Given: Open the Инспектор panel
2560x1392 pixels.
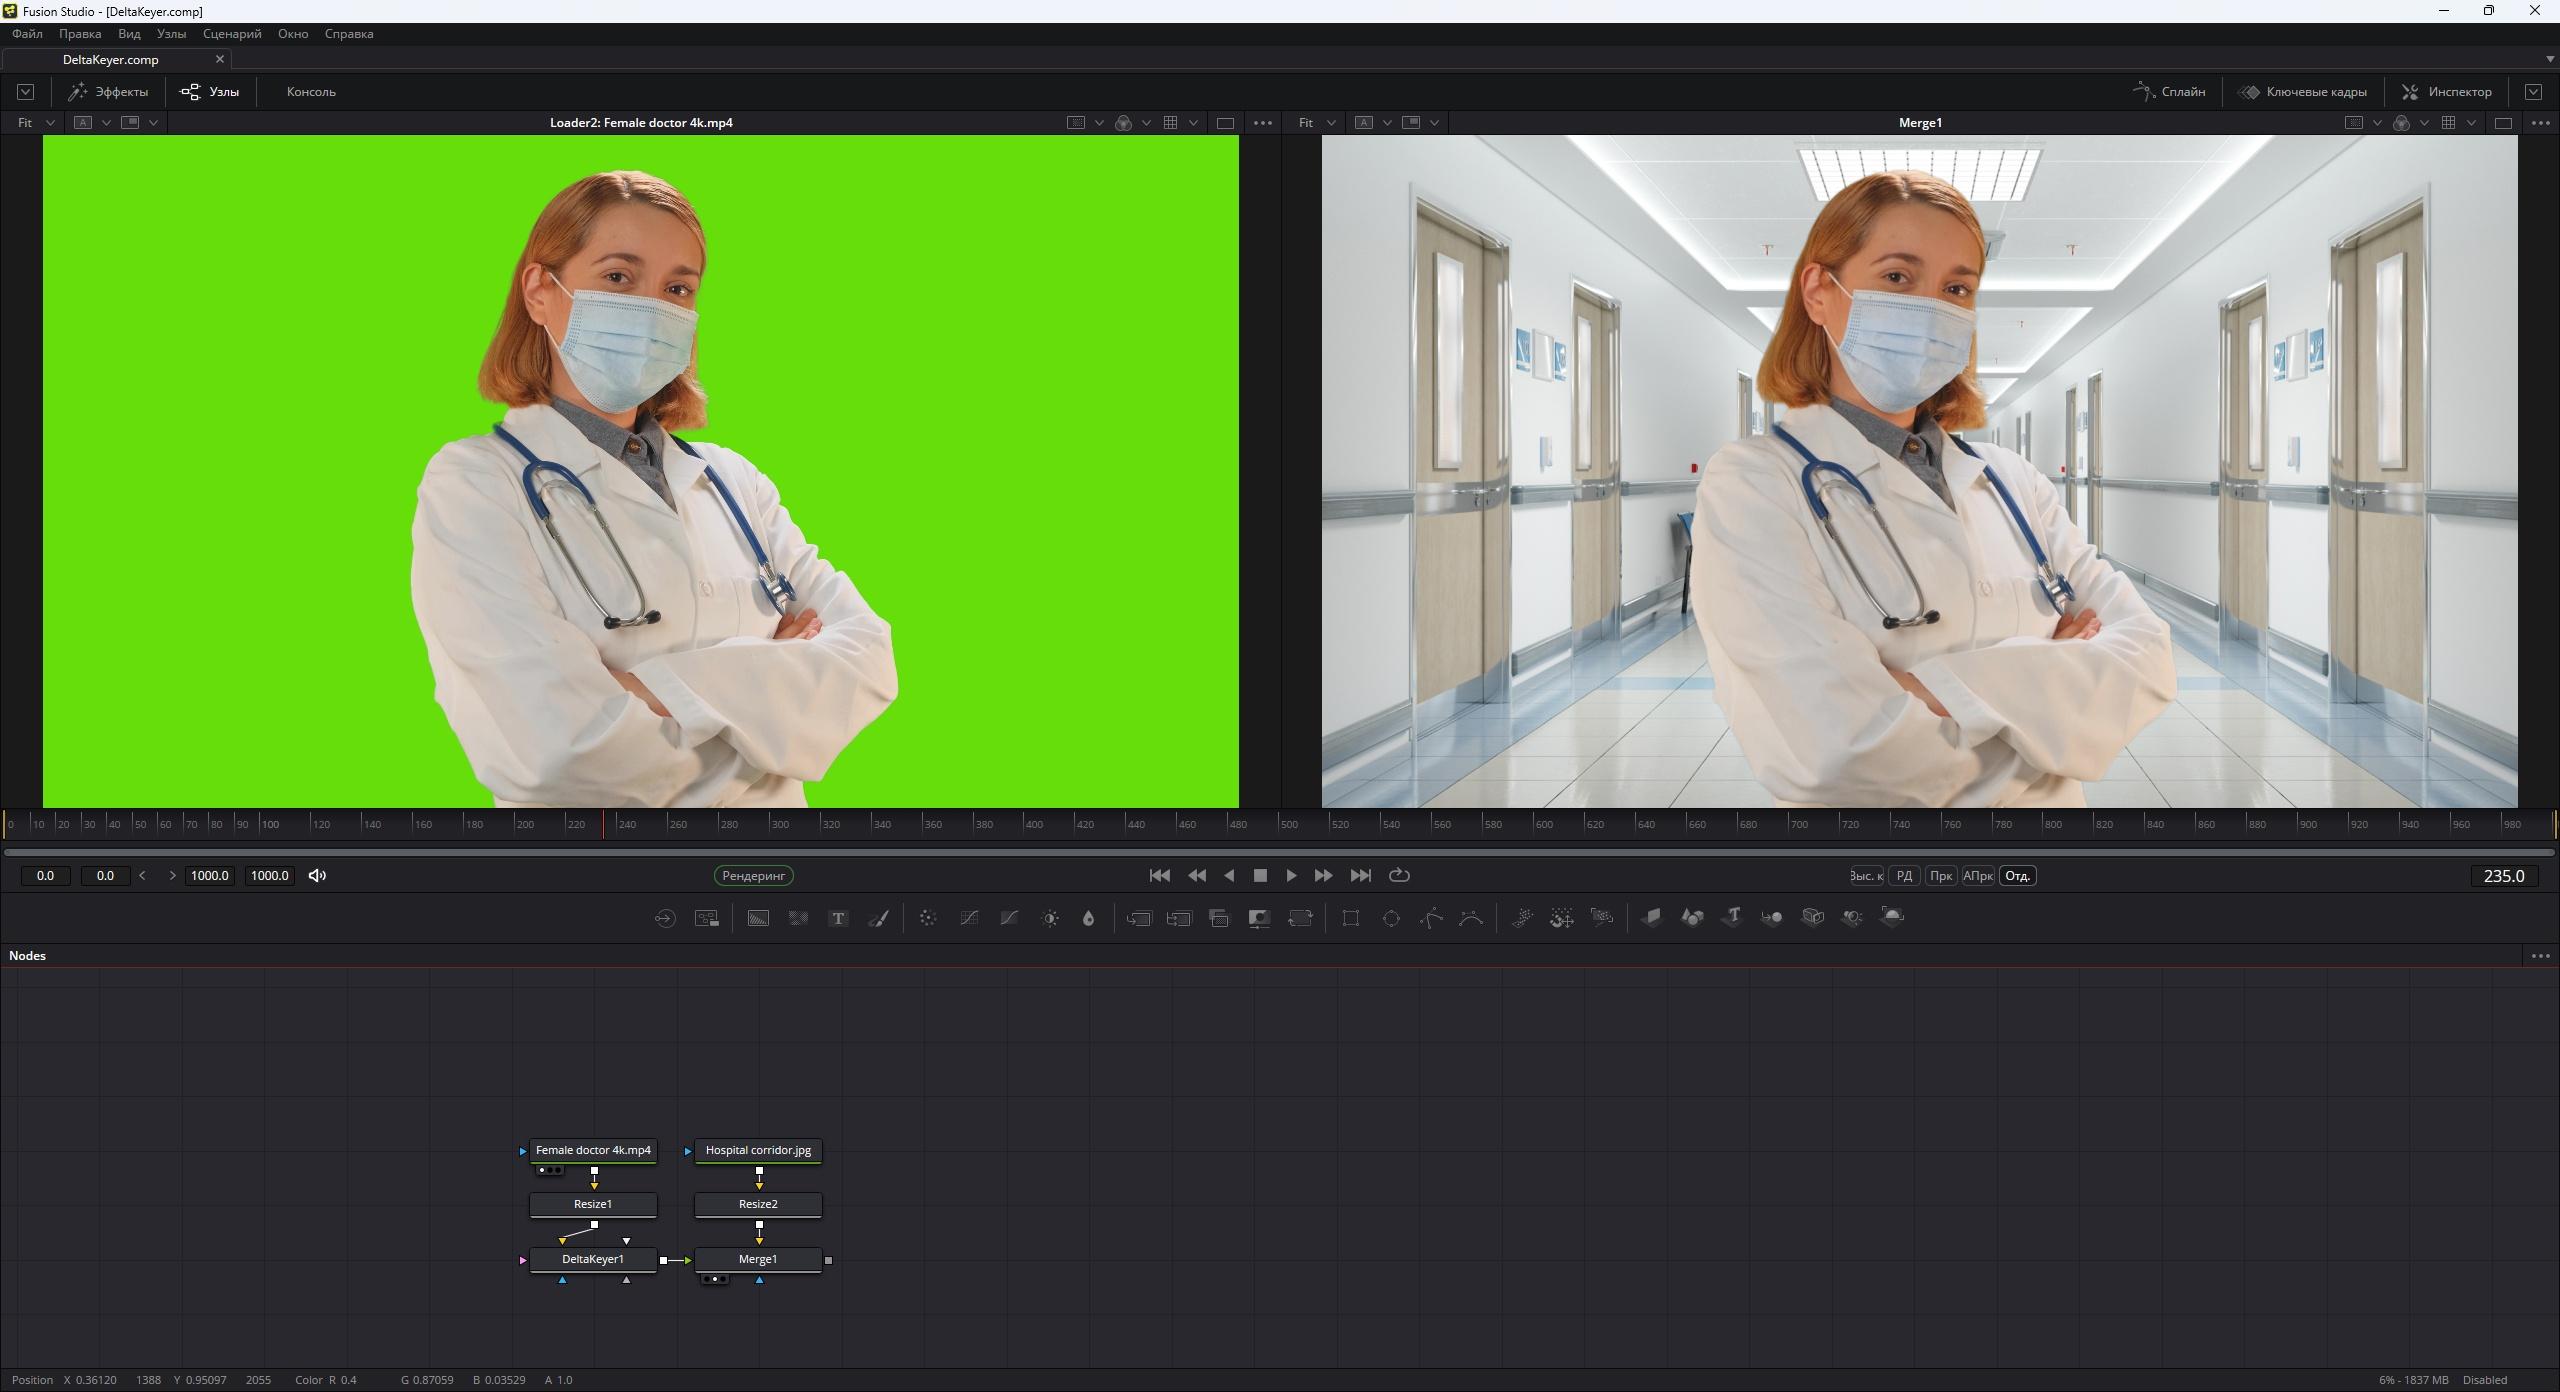Looking at the screenshot, I should (2448, 91).
